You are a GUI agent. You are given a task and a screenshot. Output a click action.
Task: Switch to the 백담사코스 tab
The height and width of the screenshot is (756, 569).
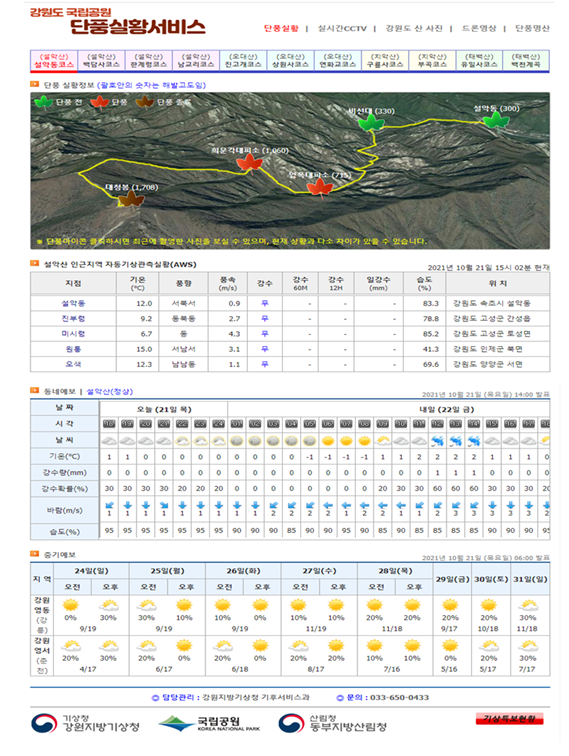[x=101, y=61]
